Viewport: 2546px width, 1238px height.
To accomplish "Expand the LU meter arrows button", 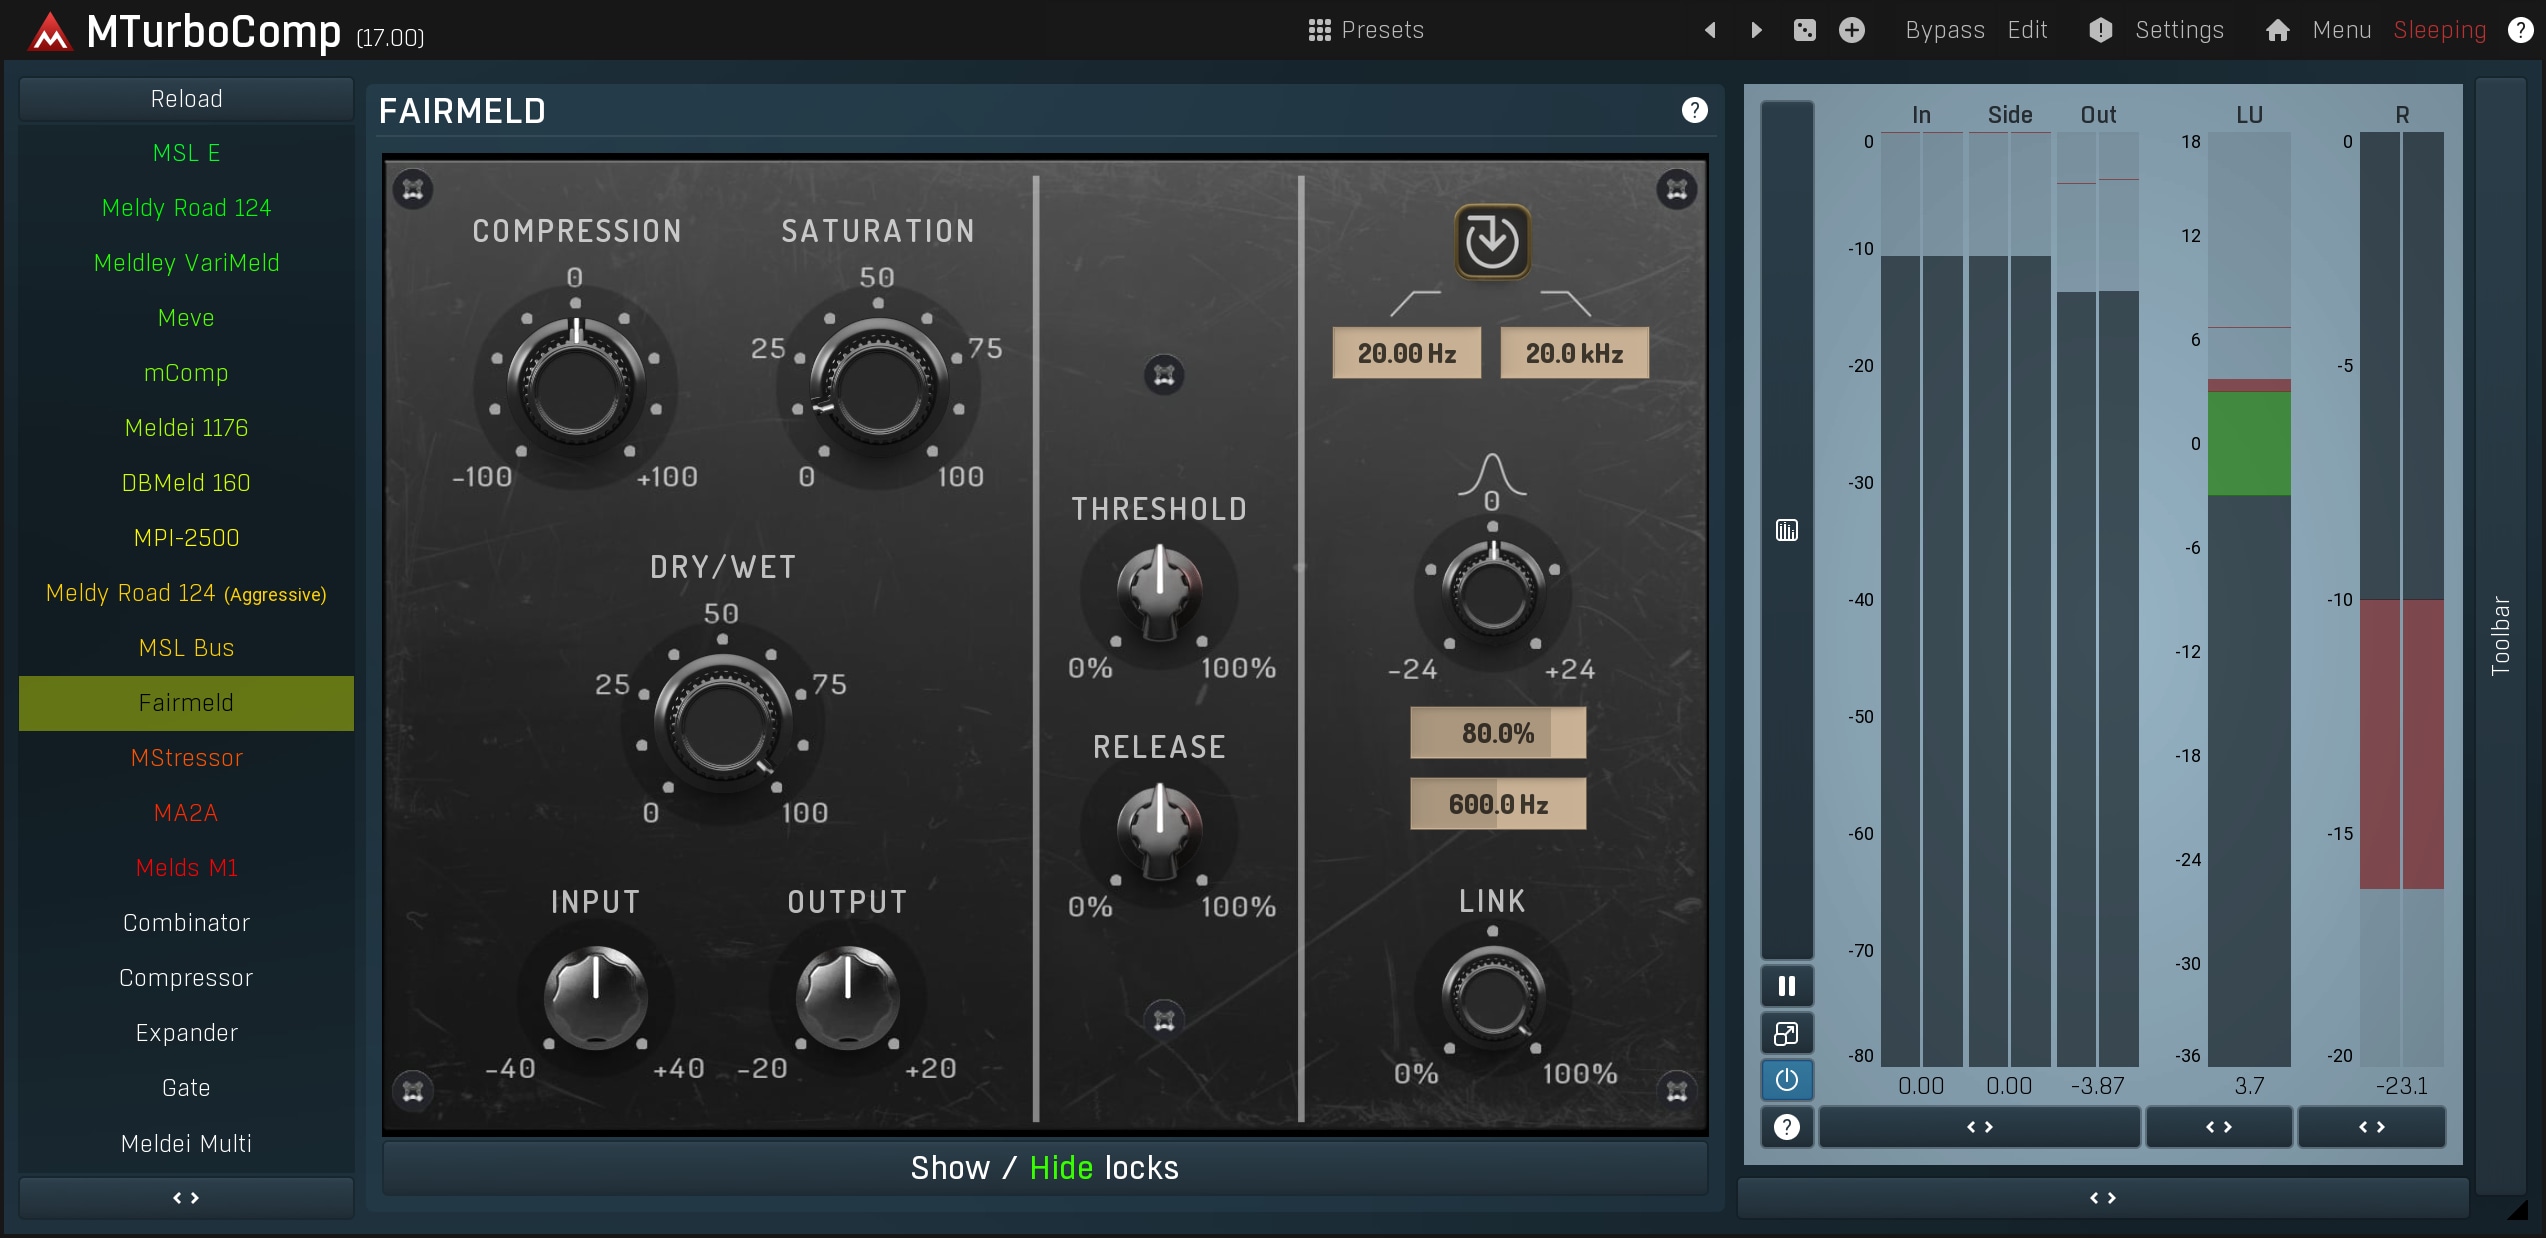I will [2218, 1127].
